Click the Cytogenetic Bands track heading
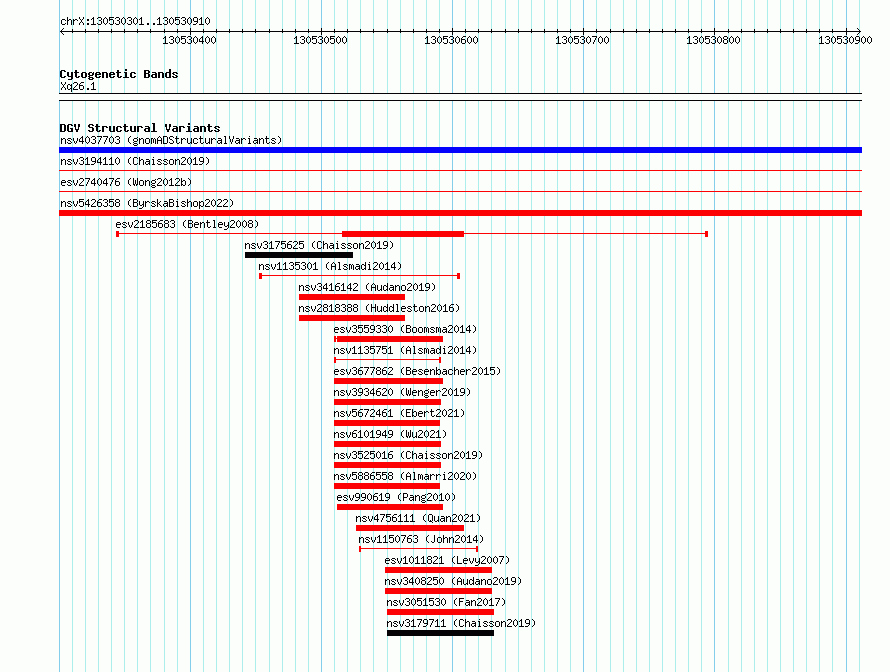 (x=119, y=74)
